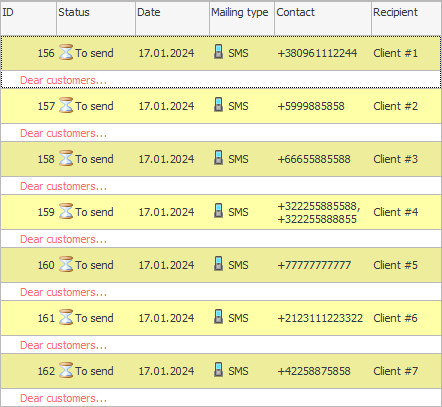The image size is (442, 407).
Task: Click contact number +322255885588
Action: (x=318, y=206)
